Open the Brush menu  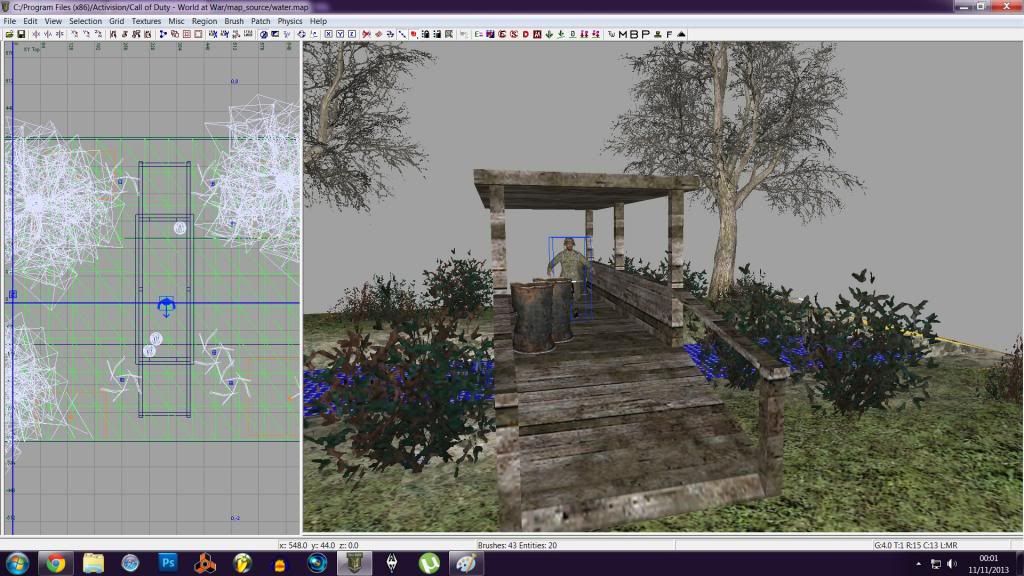(x=234, y=21)
